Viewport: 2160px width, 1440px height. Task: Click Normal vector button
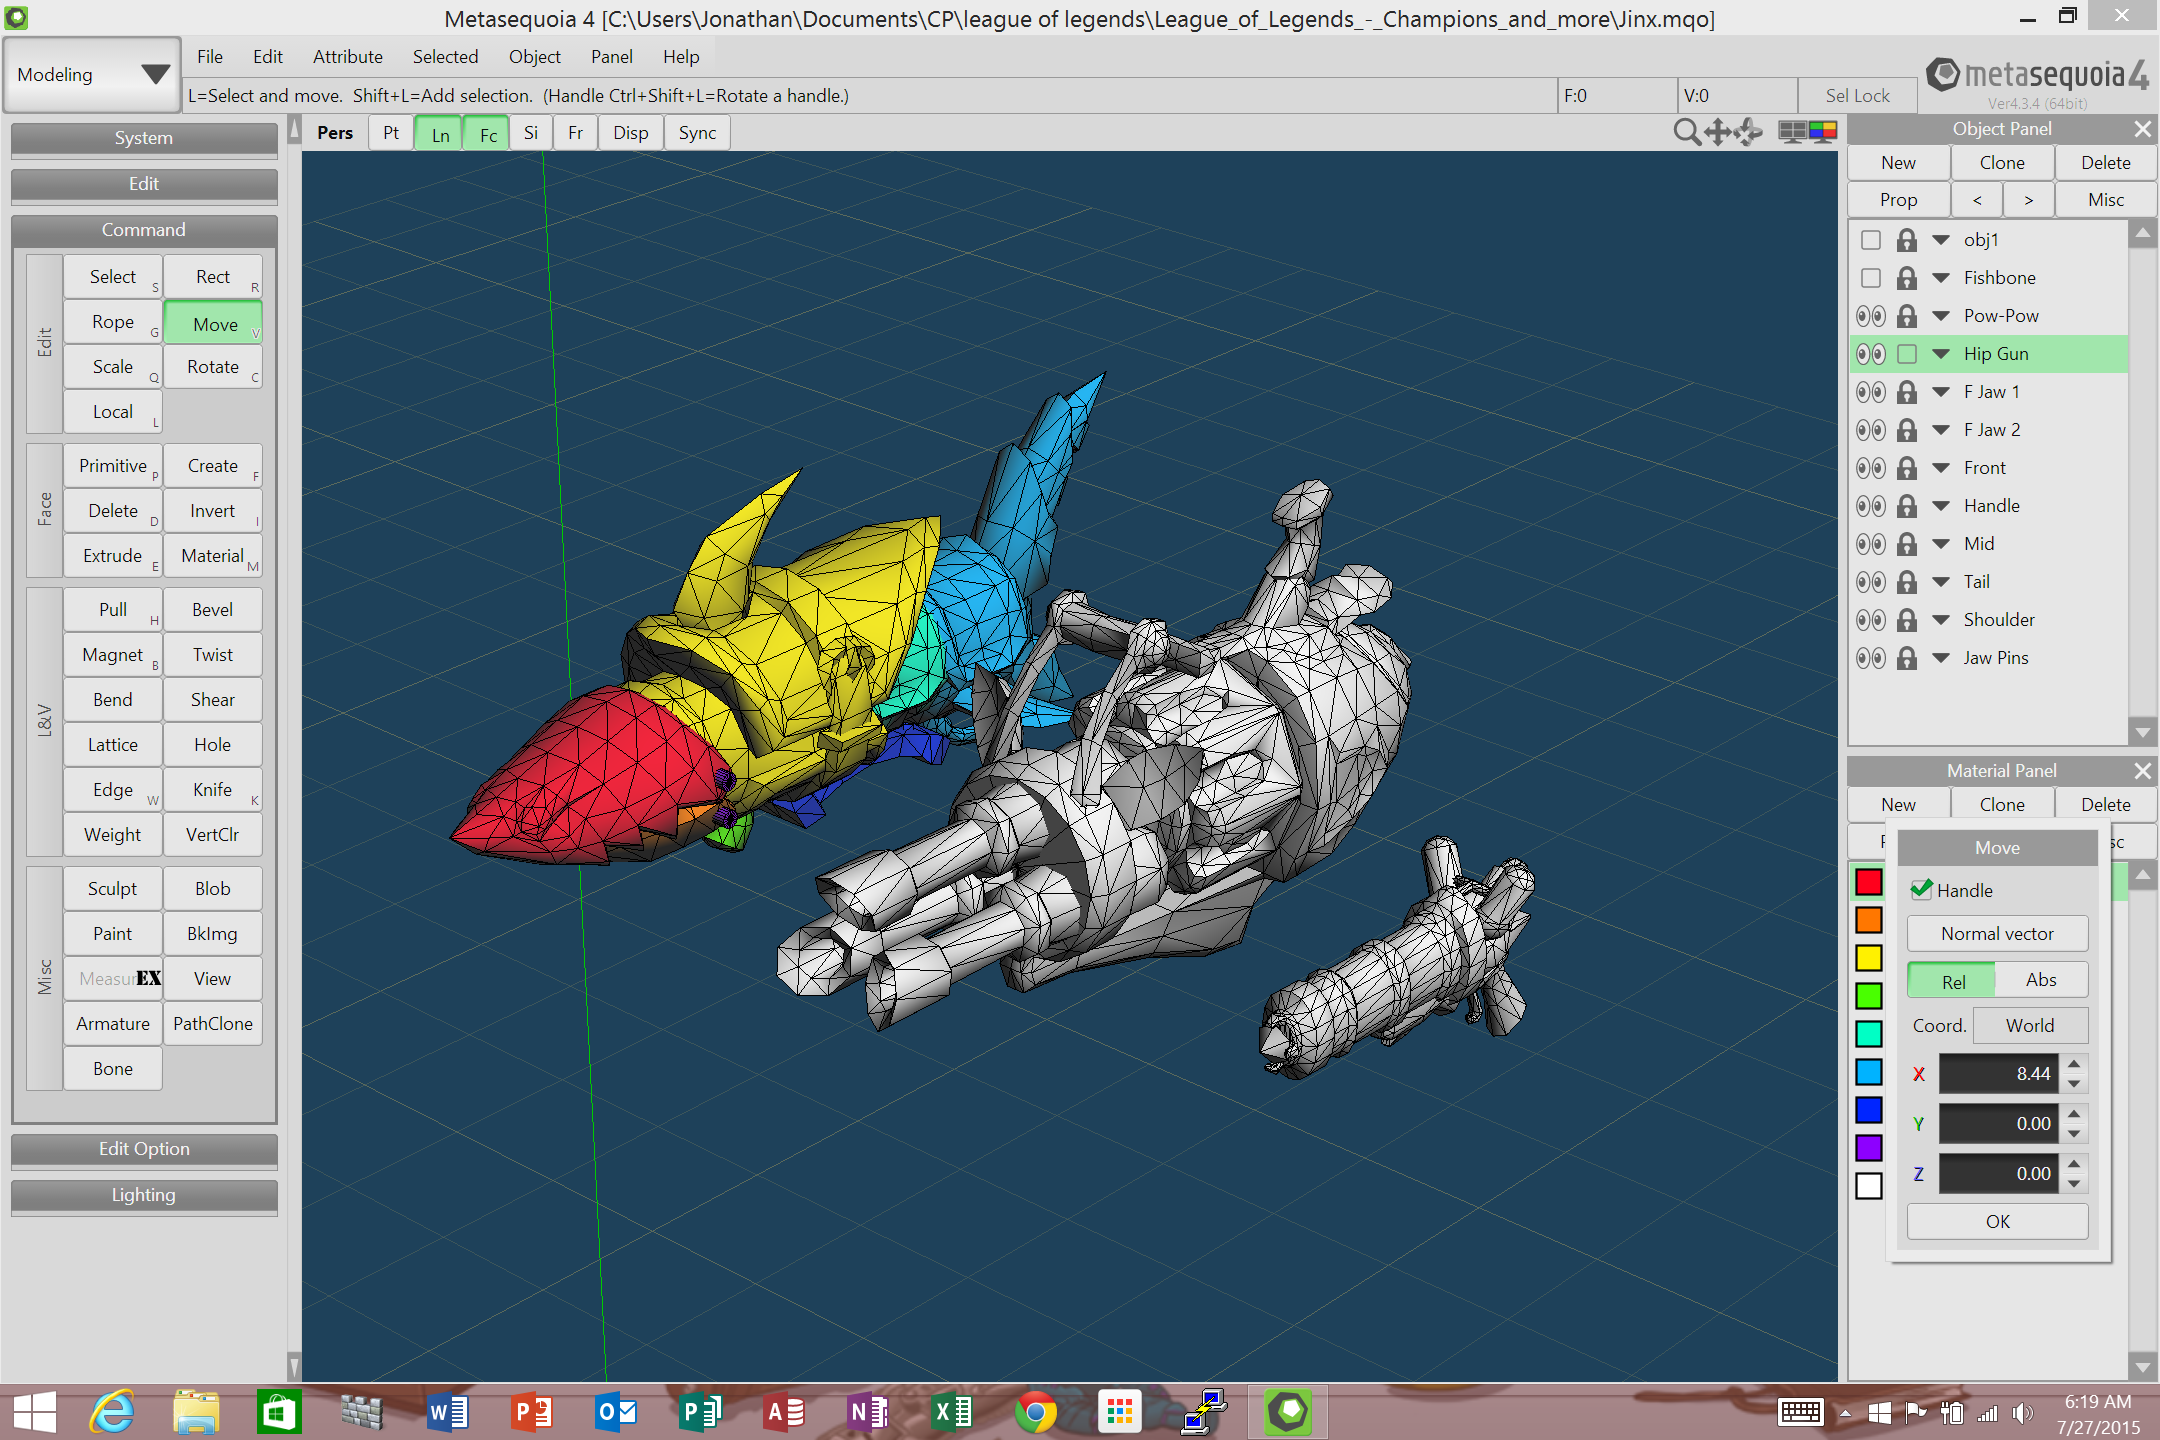pyautogui.click(x=1998, y=934)
